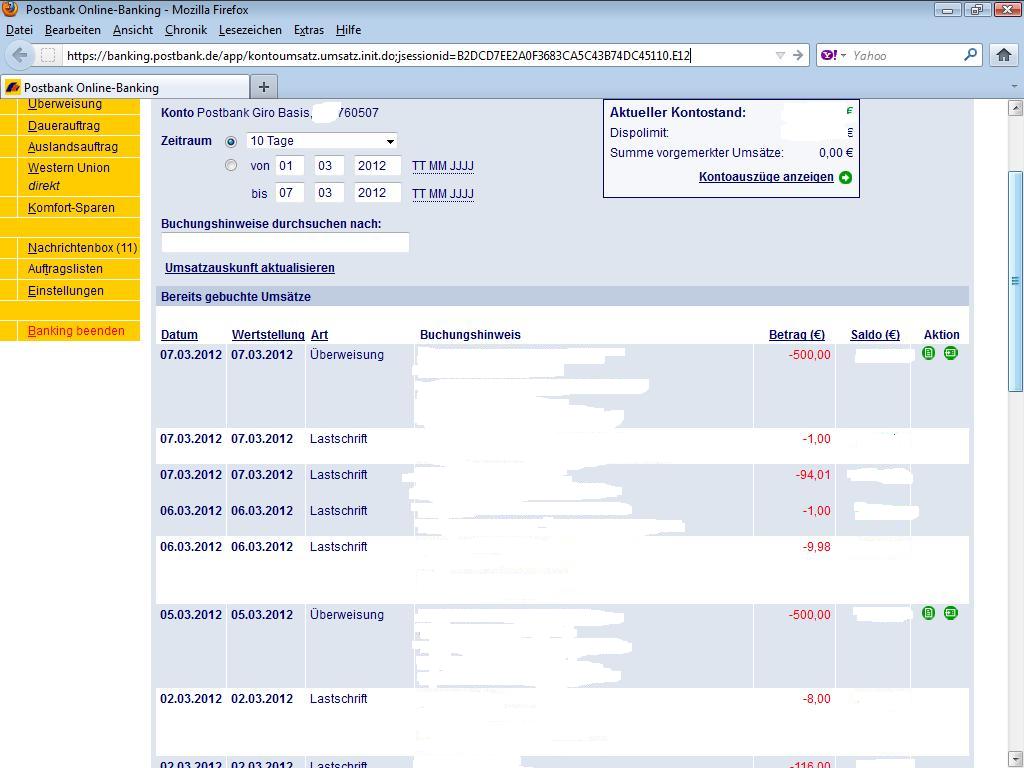Open the Zeitraum 10 Tage dropdown

[x=321, y=141]
